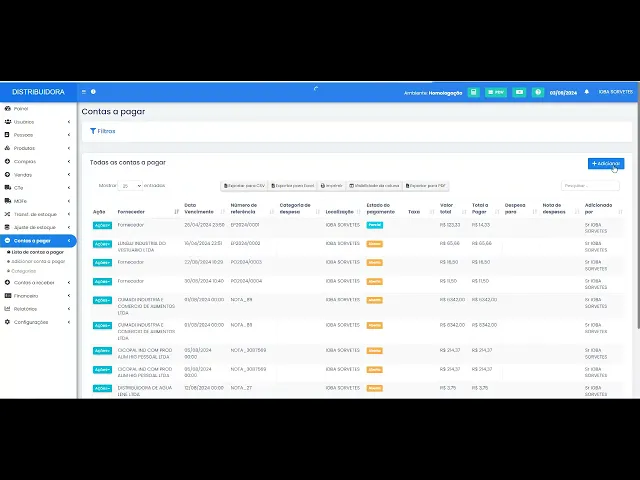Image resolution: width=640 pixels, height=480 pixels.
Task: Open Ações dropdown for NOTA_27 row
Action: (102, 388)
